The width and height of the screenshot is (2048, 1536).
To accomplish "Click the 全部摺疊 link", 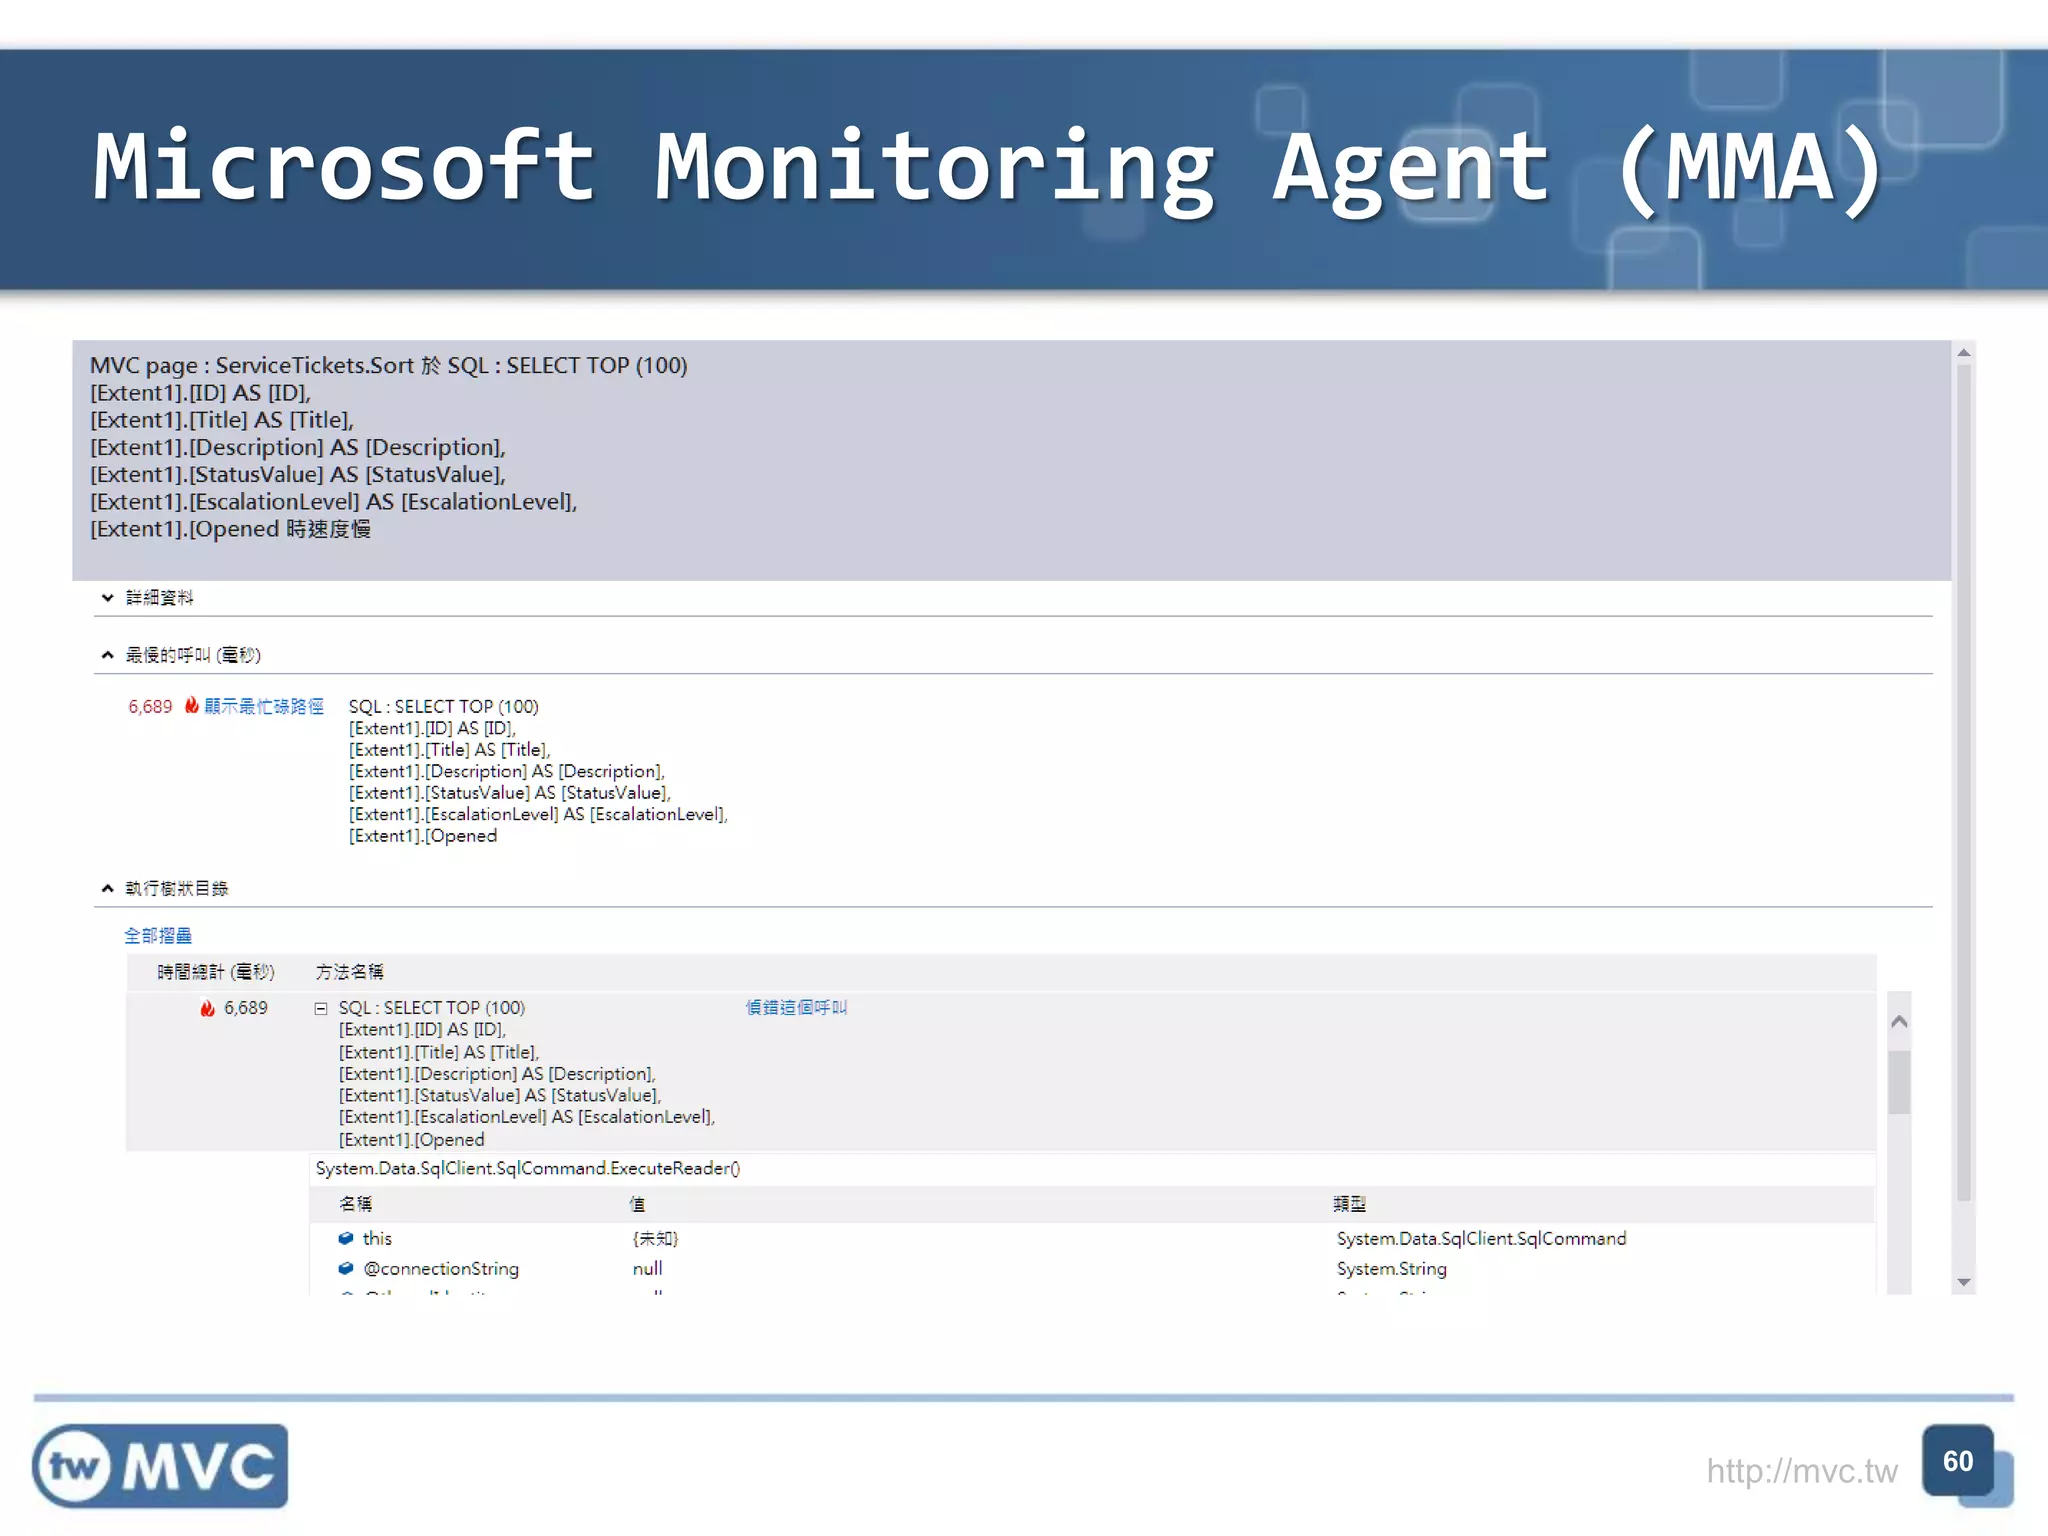I will (x=158, y=935).
